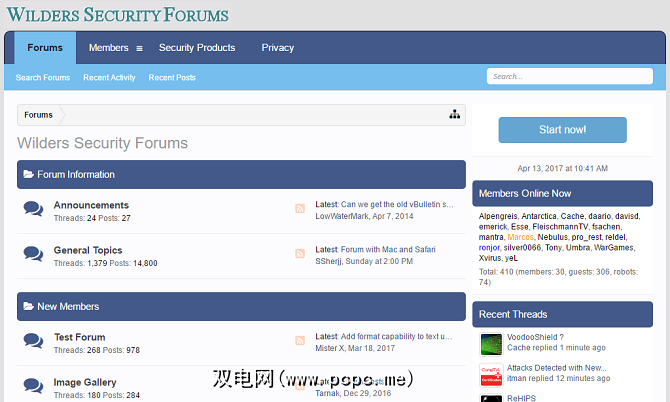View SSherjj's profile
The image size is (670, 402).
point(328,261)
